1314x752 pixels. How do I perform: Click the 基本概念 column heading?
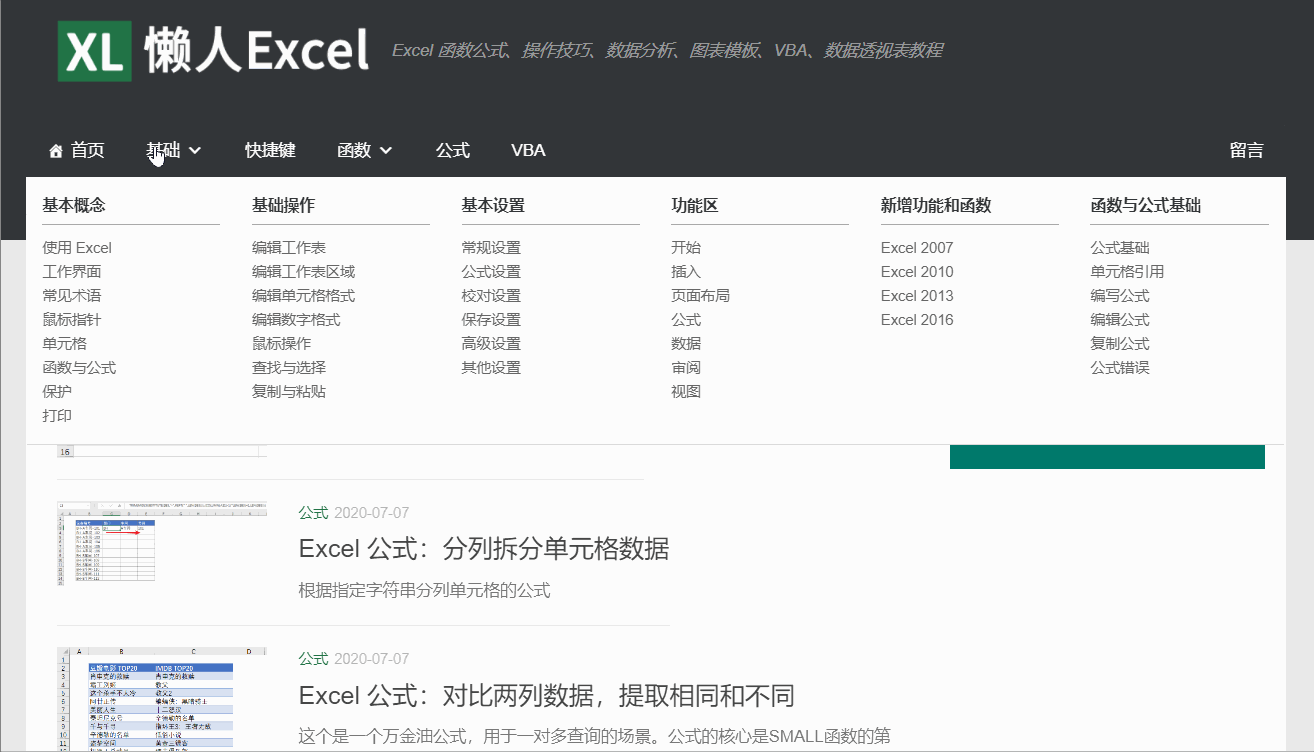74,205
